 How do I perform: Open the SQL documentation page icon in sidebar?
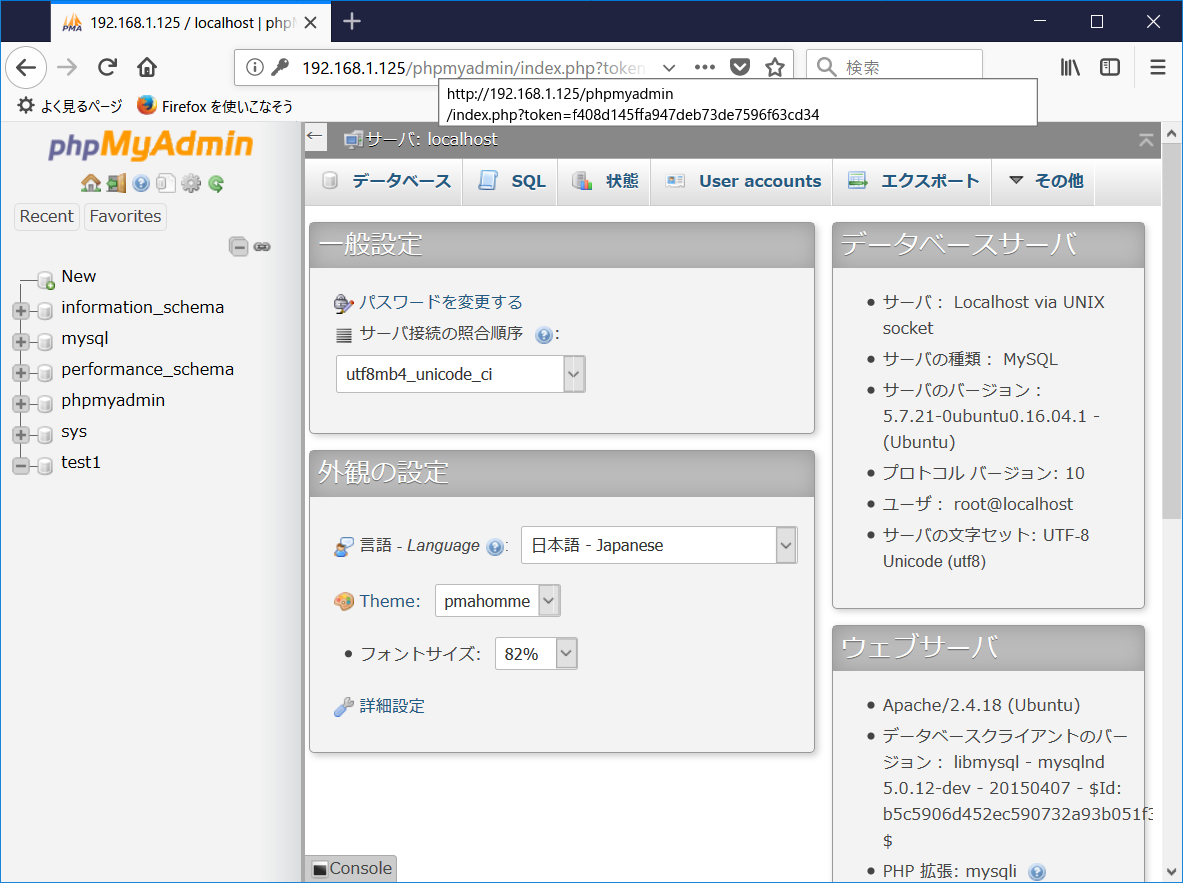(x=166, y=183)
